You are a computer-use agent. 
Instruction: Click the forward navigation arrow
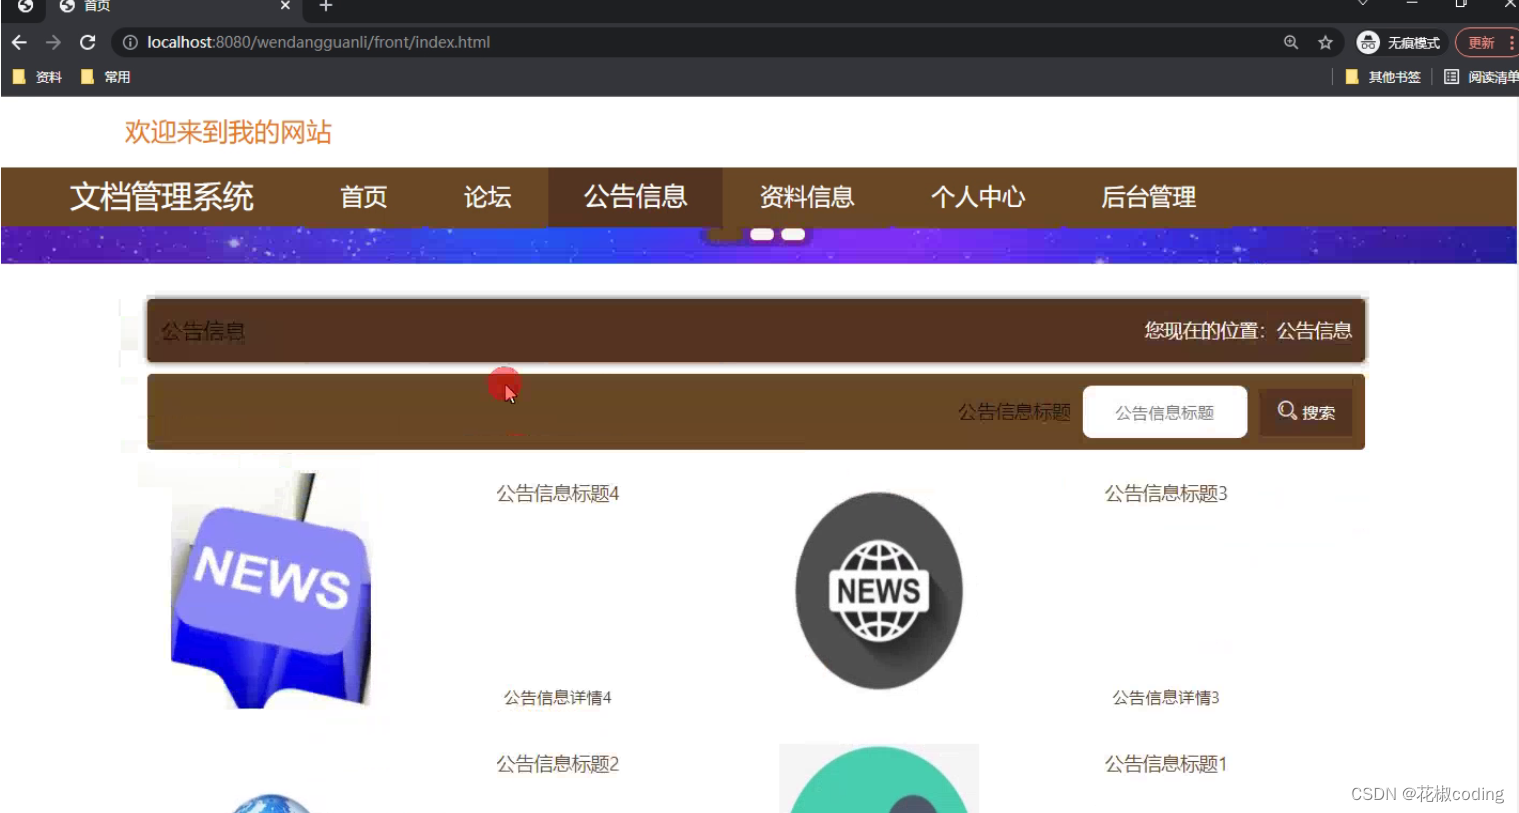53,42
